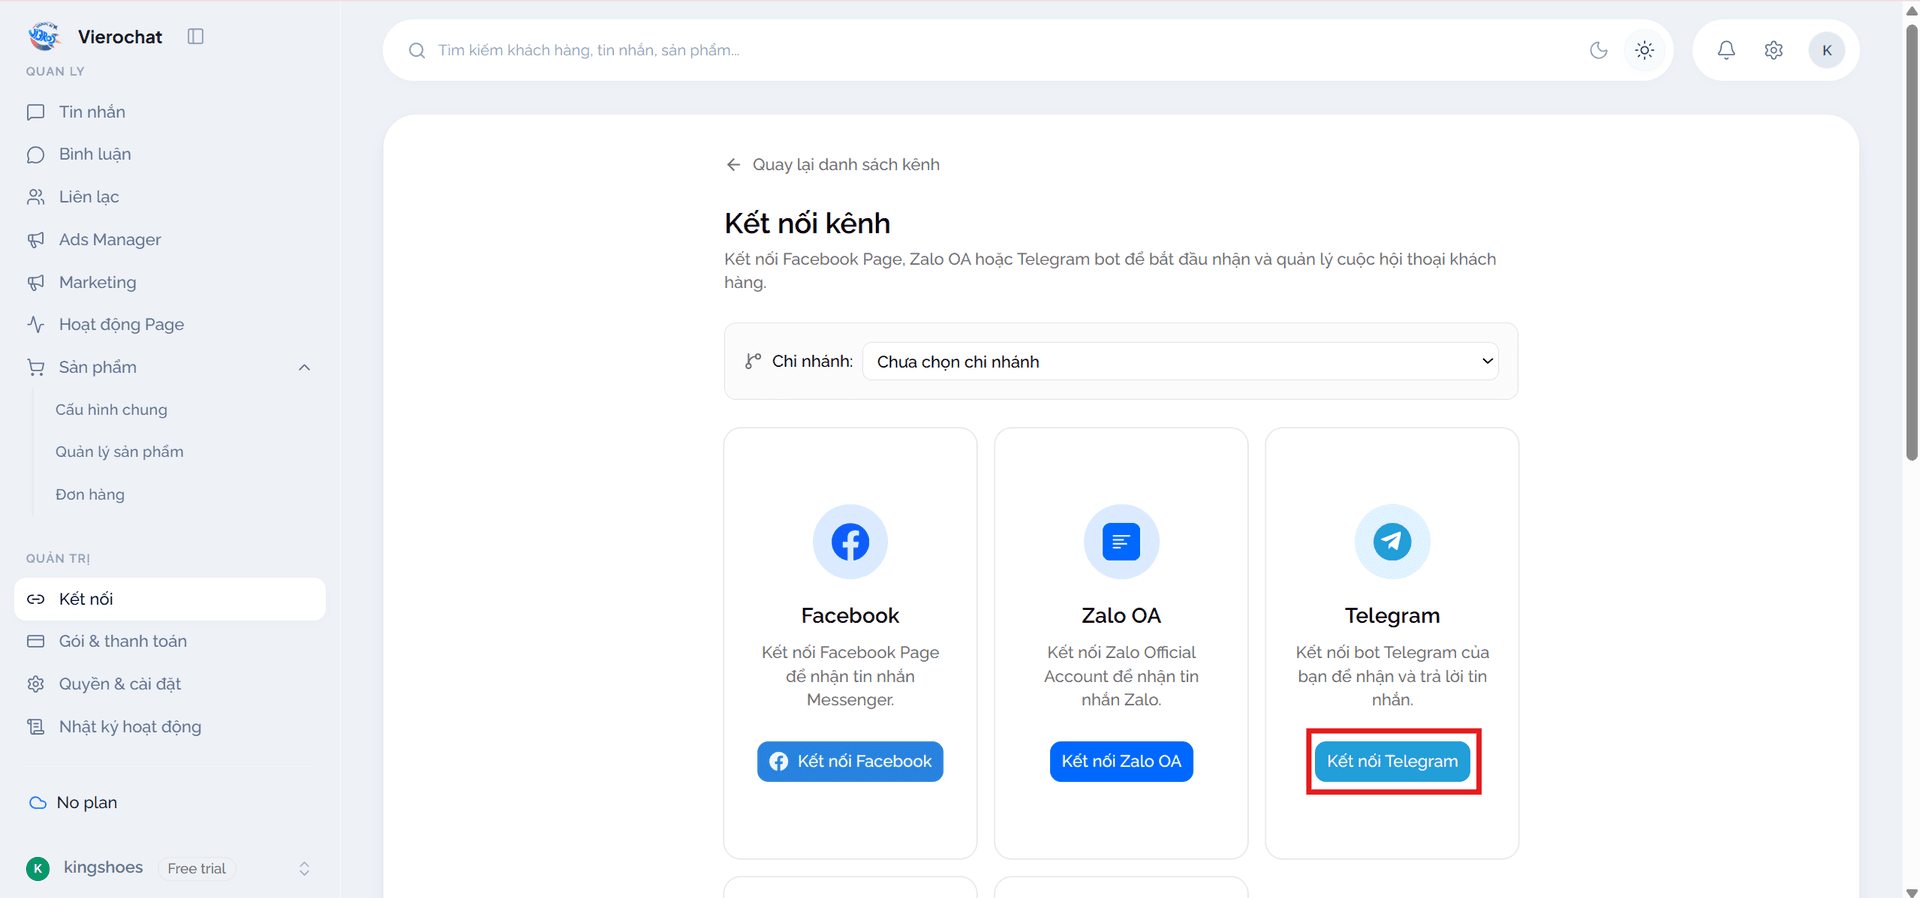Open Liên lạc contacts page
The height and width of the screenshot is (898, 1920).
pyautogui.click(x=170, y=197)
